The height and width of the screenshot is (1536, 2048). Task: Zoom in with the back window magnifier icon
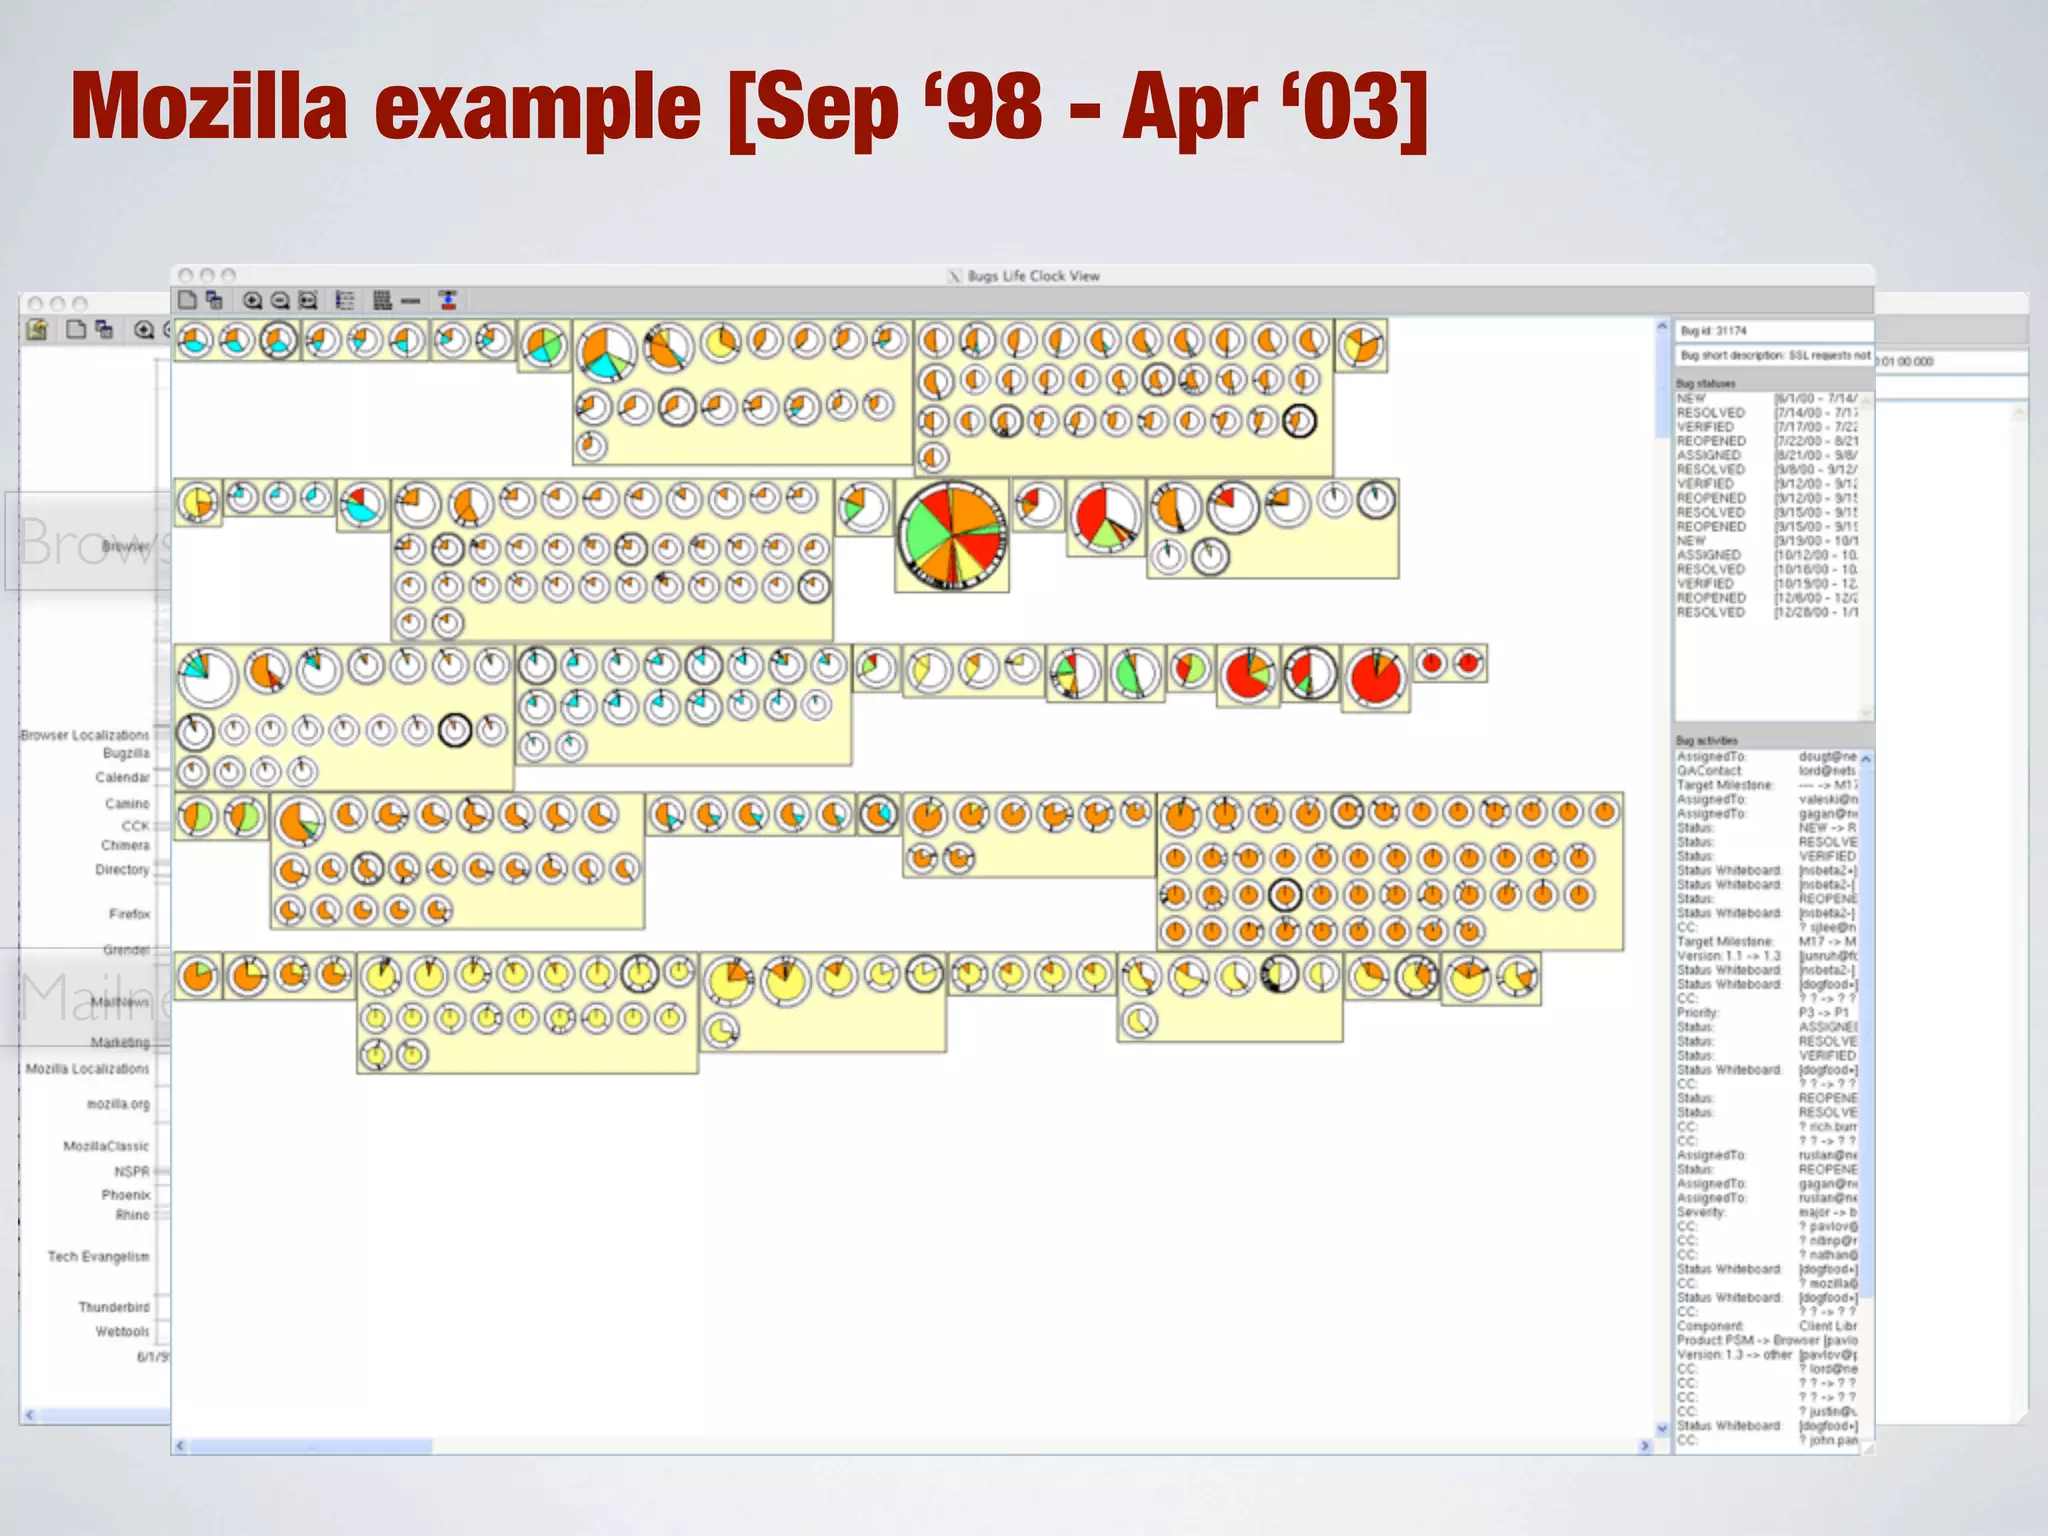144,329
